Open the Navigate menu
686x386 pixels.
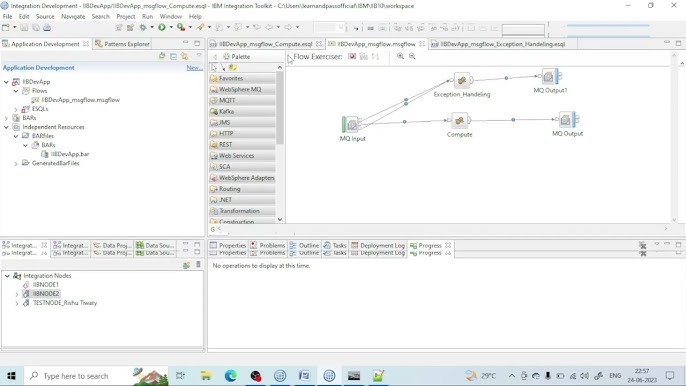point(73,16)
